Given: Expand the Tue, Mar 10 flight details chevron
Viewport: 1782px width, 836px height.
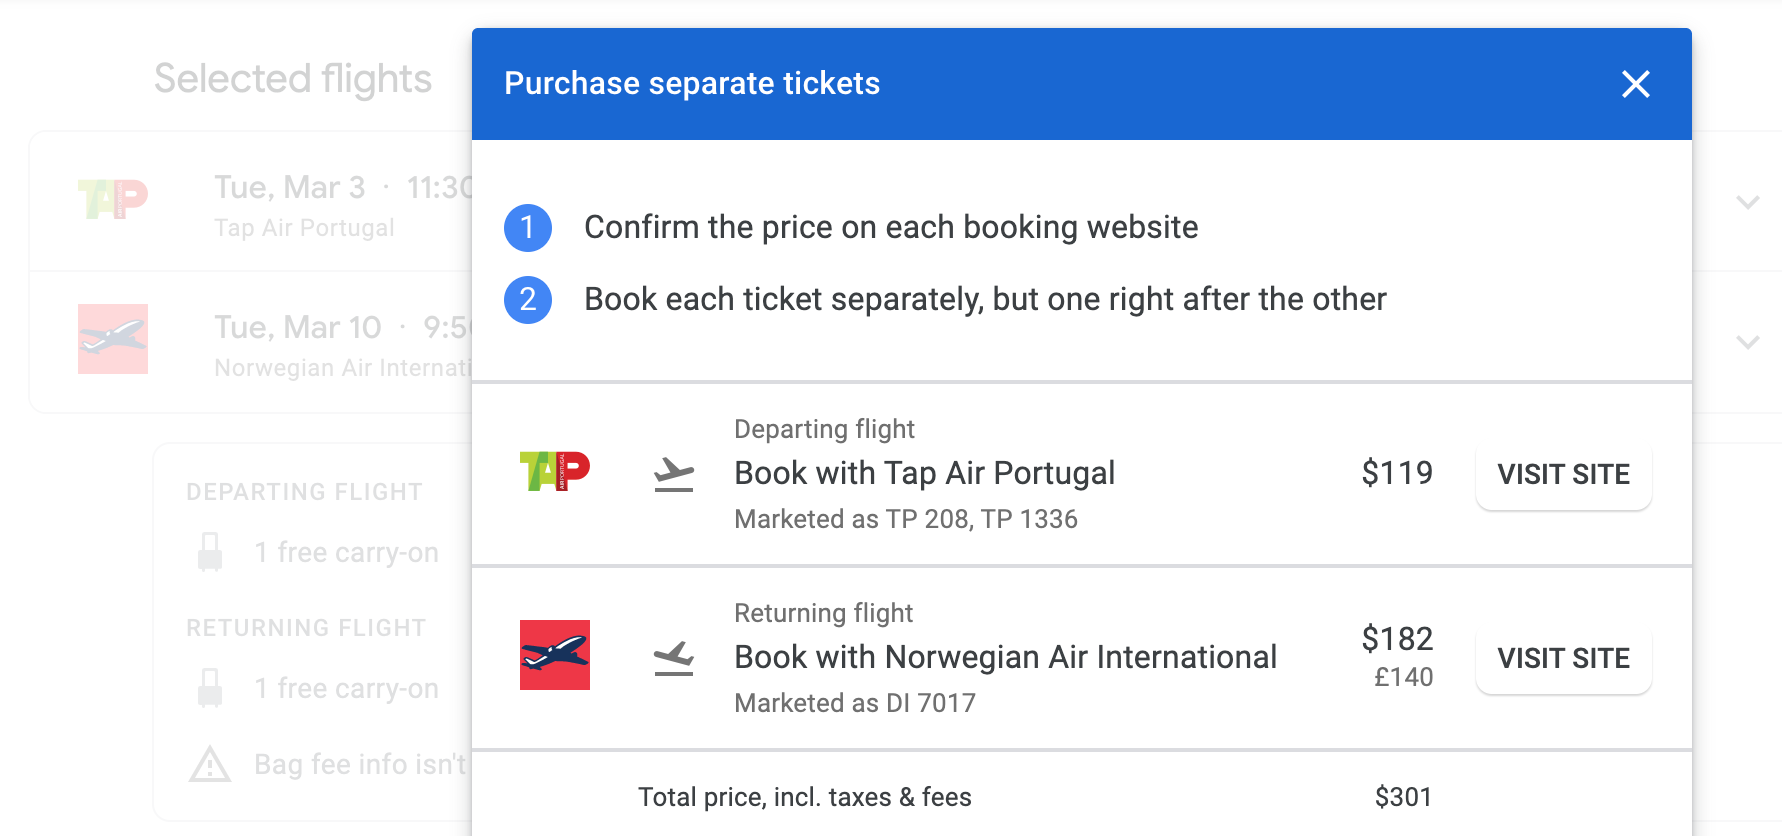Looking at the screenshot, I should click(1748, 342).
